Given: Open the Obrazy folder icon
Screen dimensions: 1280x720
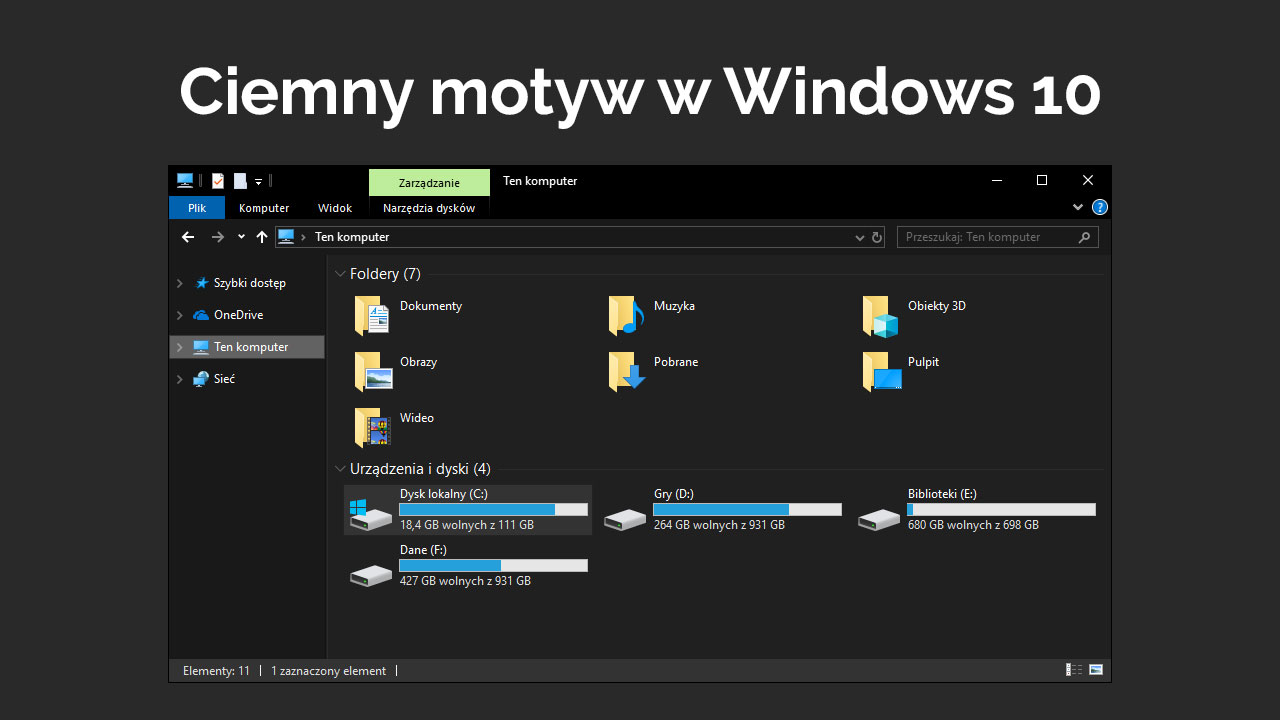Looking at the screenshot, I should coord(372,372).
